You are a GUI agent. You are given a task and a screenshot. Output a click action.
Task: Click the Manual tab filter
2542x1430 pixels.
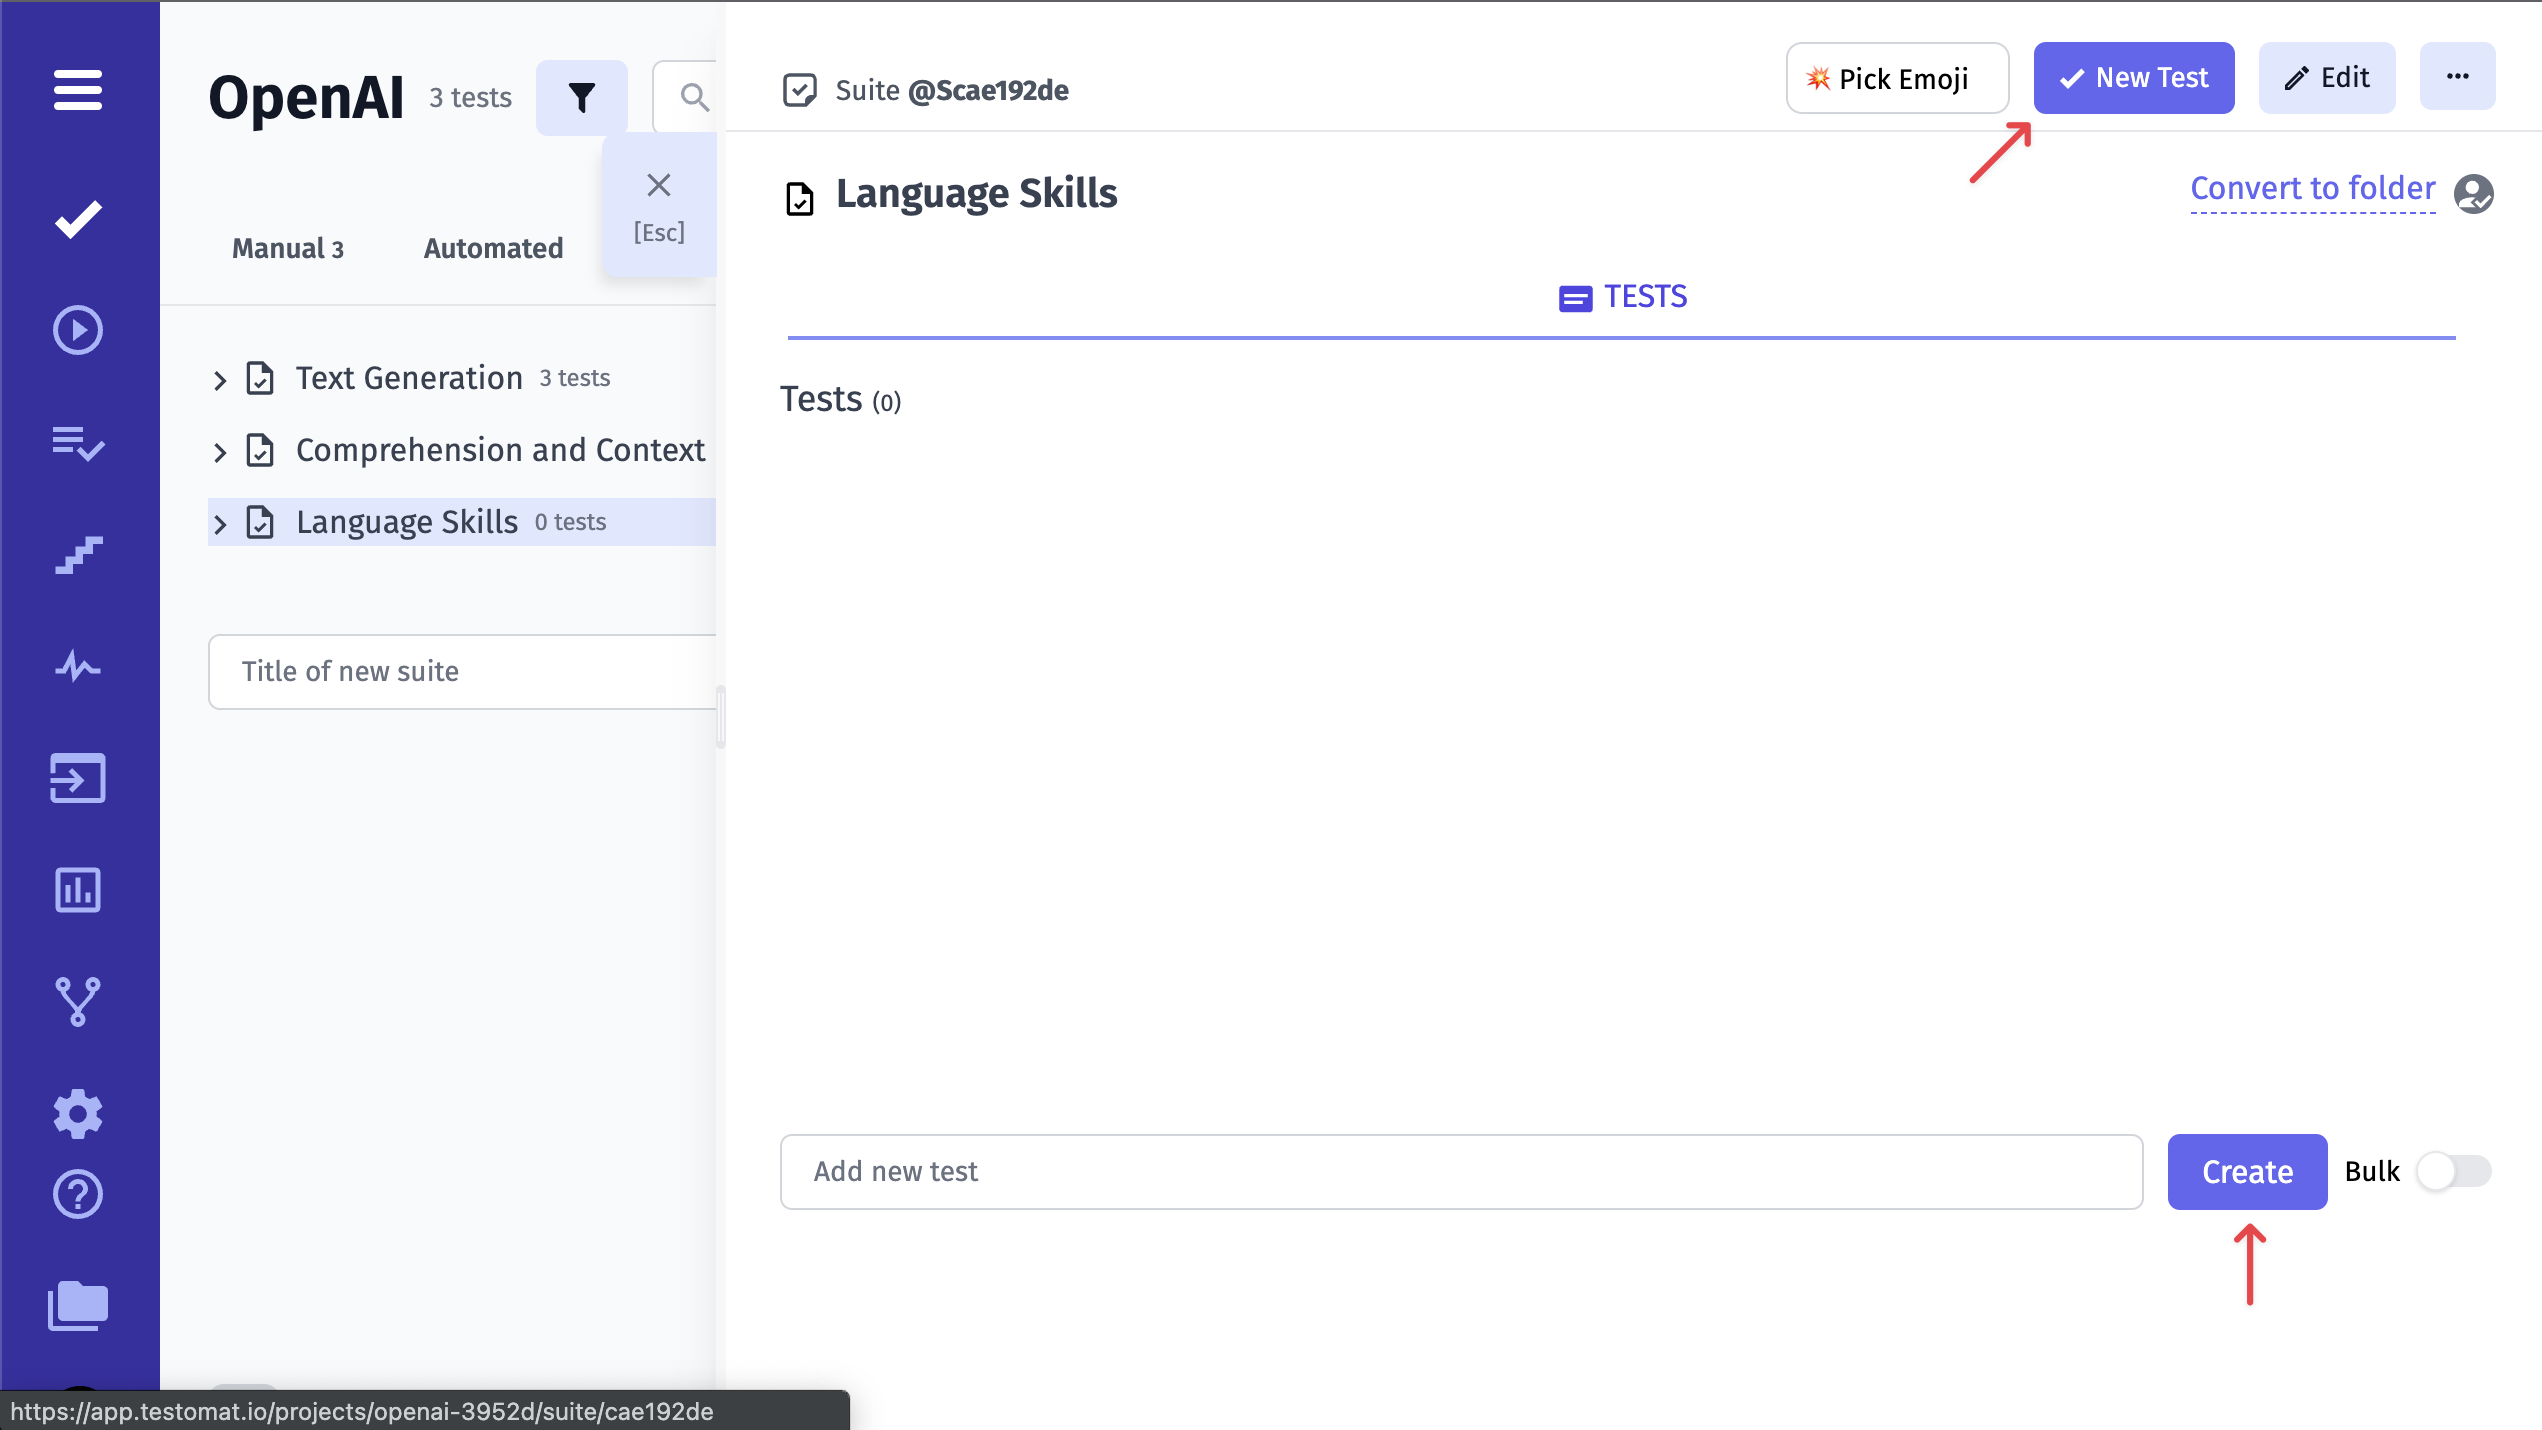point(288,248)
